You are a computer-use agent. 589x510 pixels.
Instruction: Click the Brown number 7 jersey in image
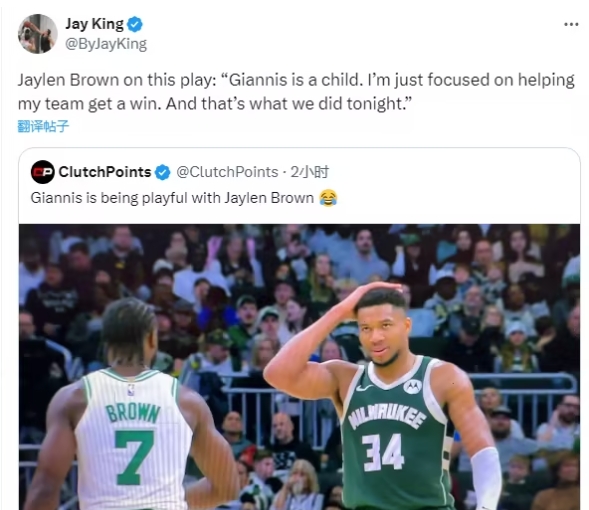pos(133,439)
